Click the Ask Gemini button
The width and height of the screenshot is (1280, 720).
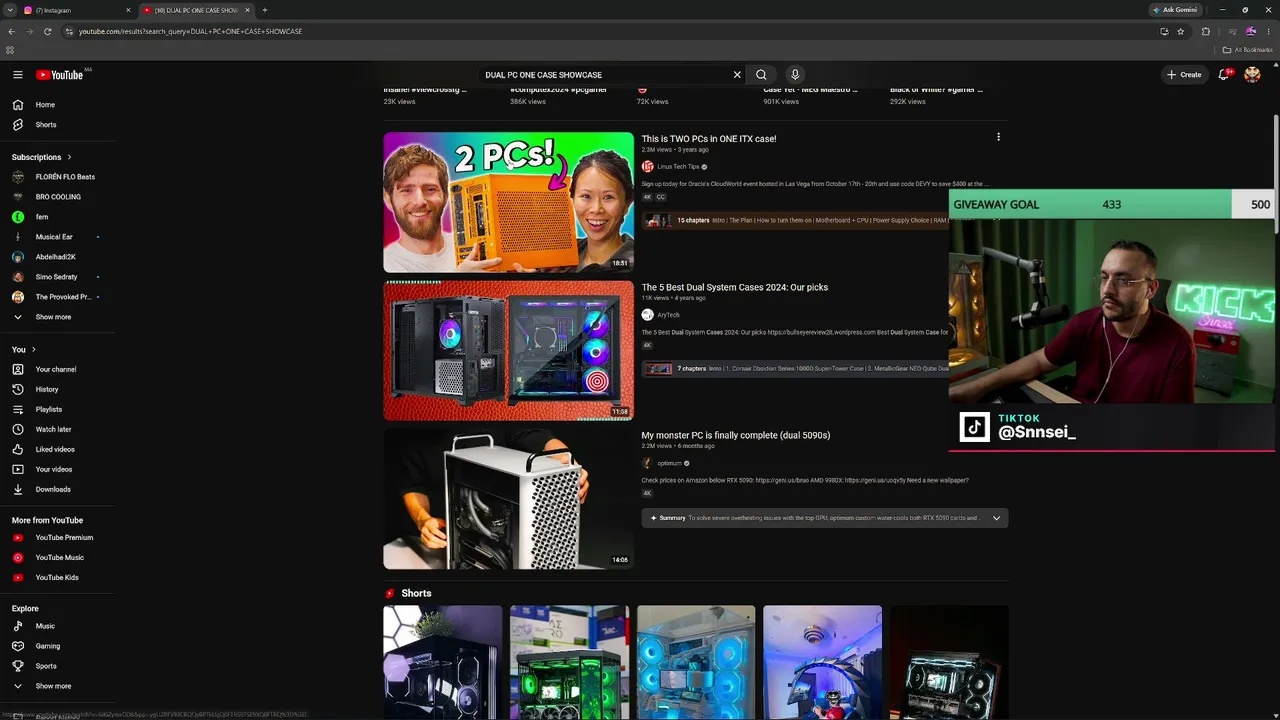click(1175, 10)
